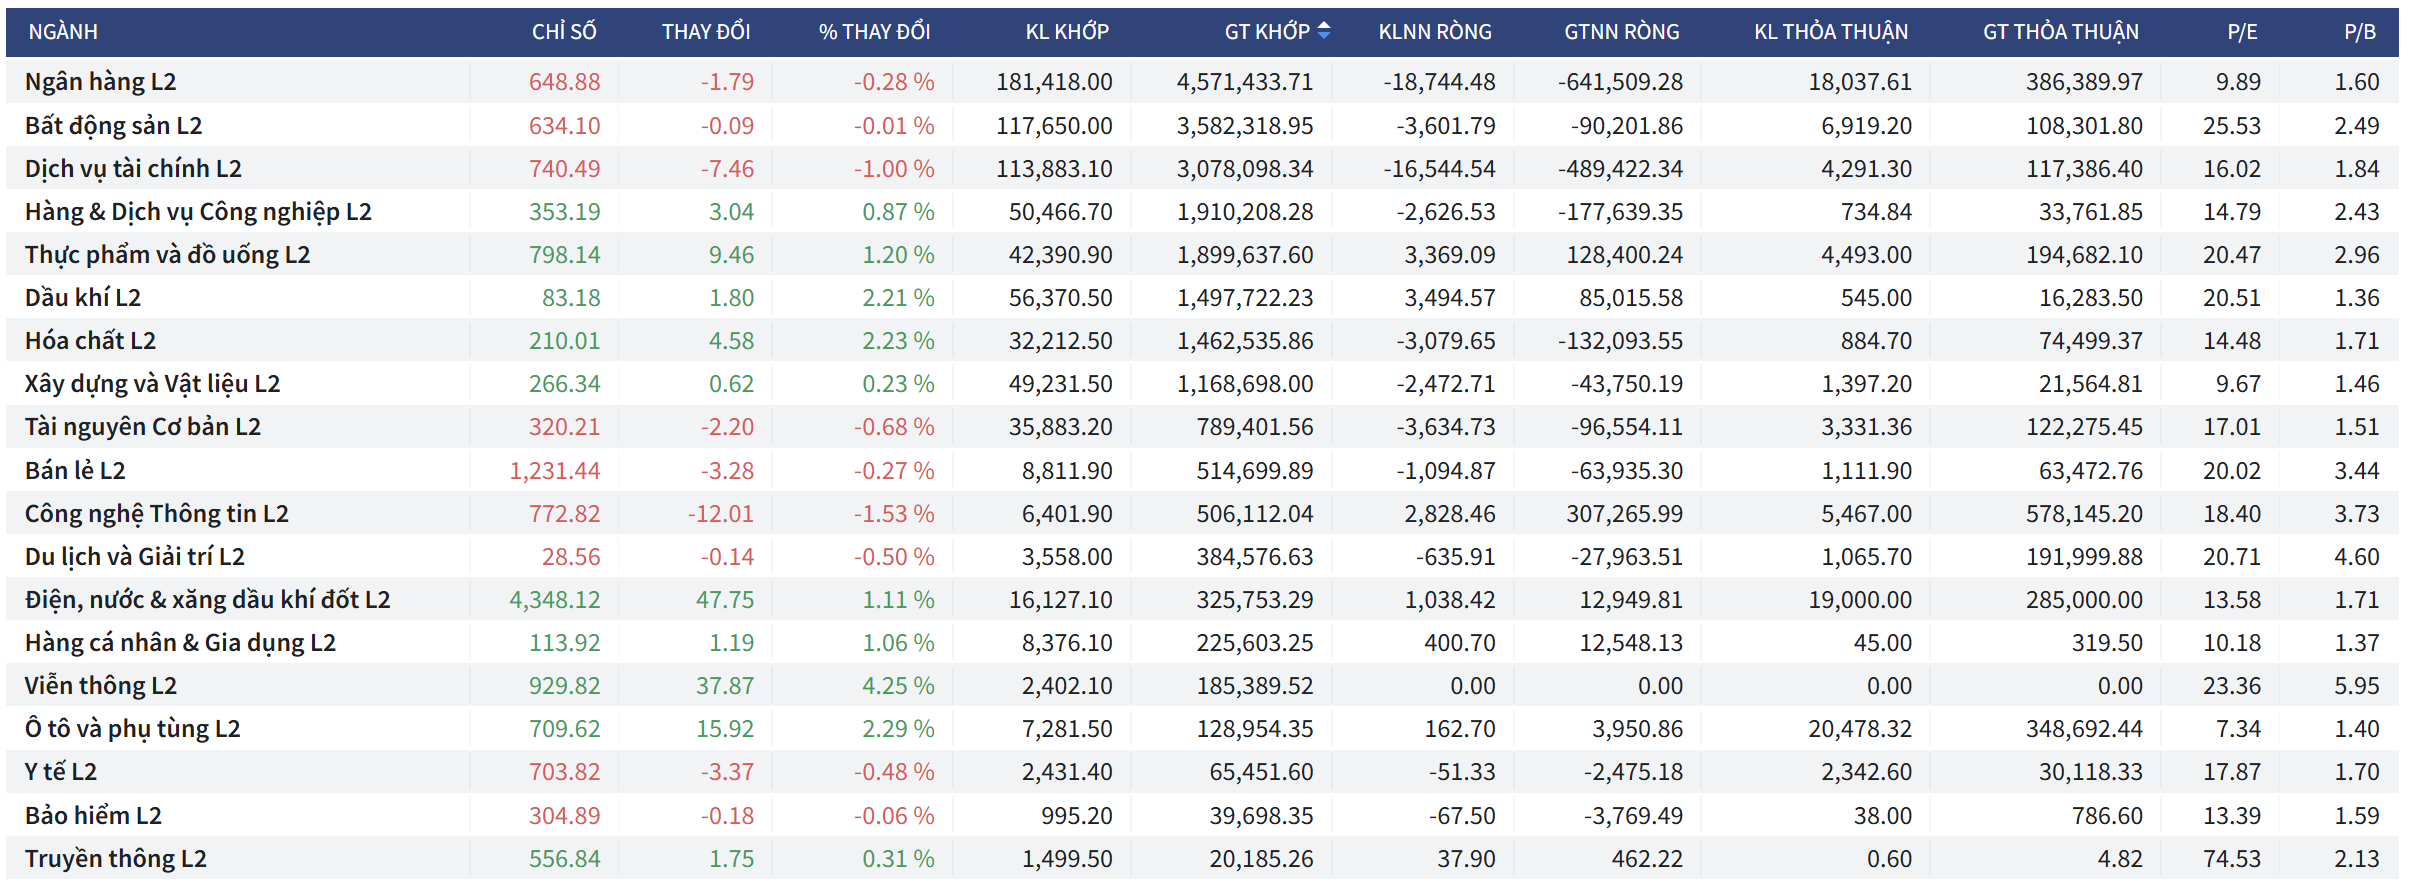The width and height of the screenshot is (2412, 890).
Task: Sort by CHỈ SỐ column header
Action: point(564,32)
